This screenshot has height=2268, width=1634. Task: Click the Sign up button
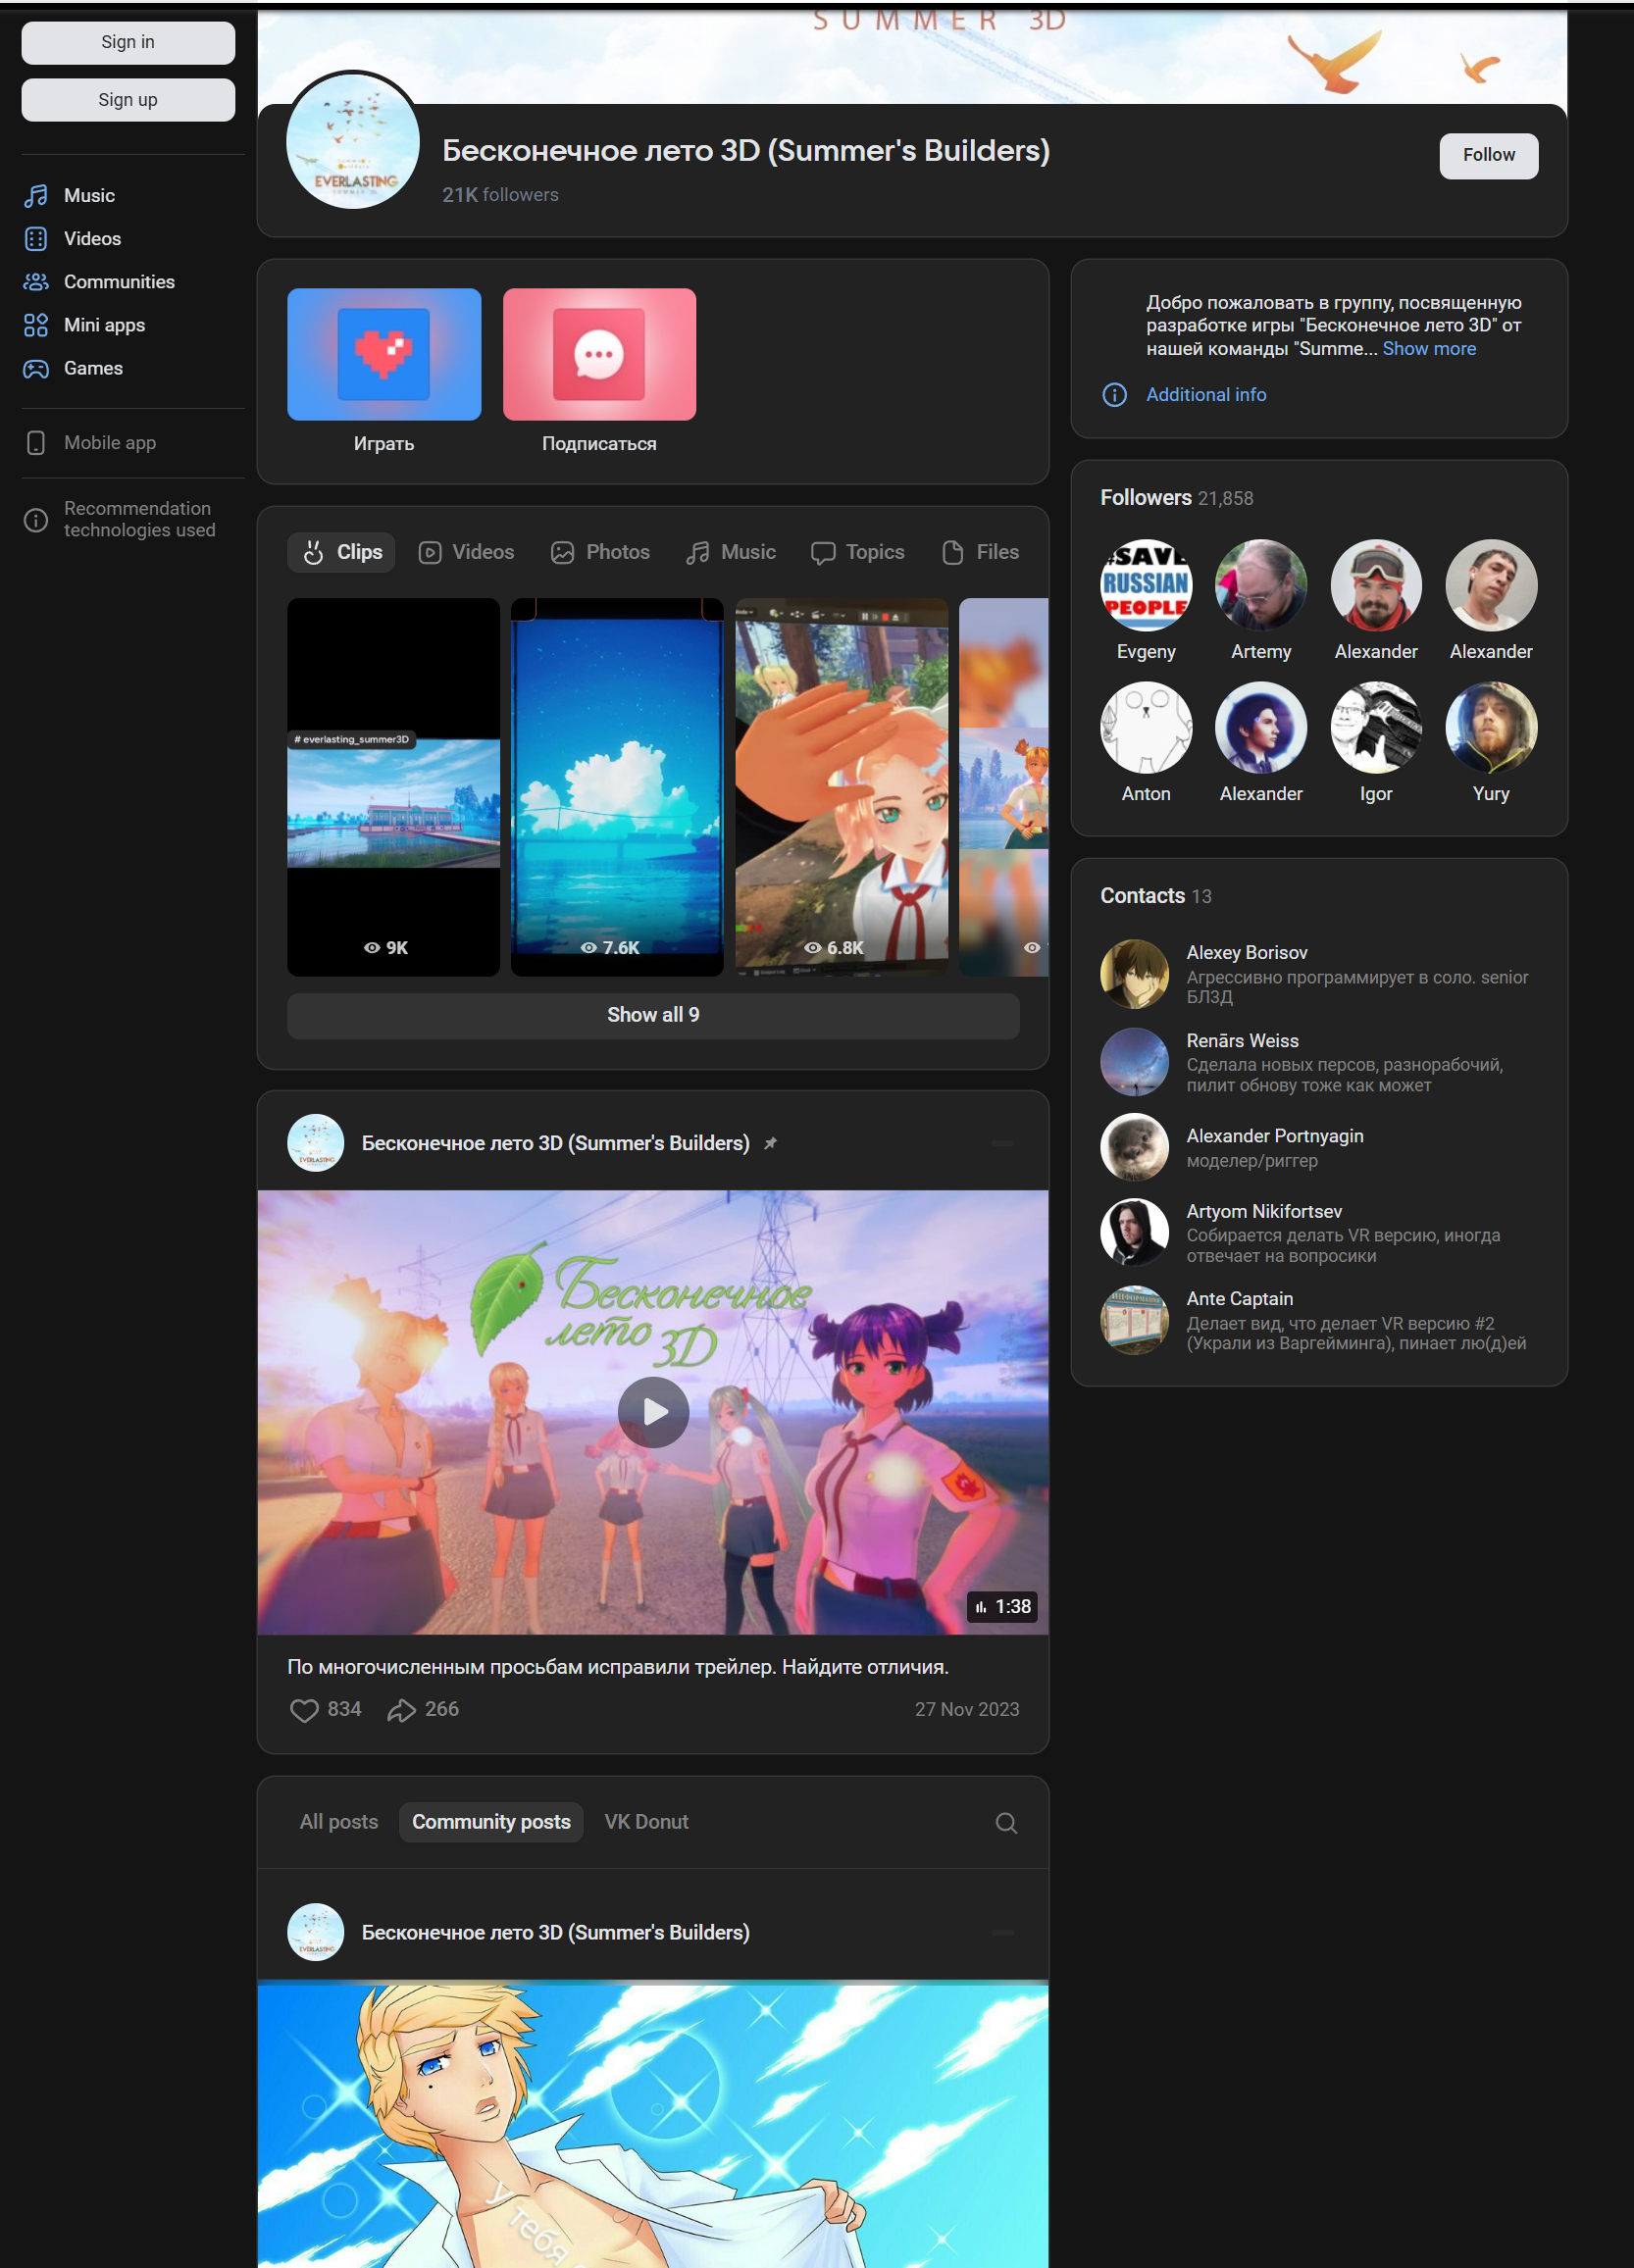[128, 100]
